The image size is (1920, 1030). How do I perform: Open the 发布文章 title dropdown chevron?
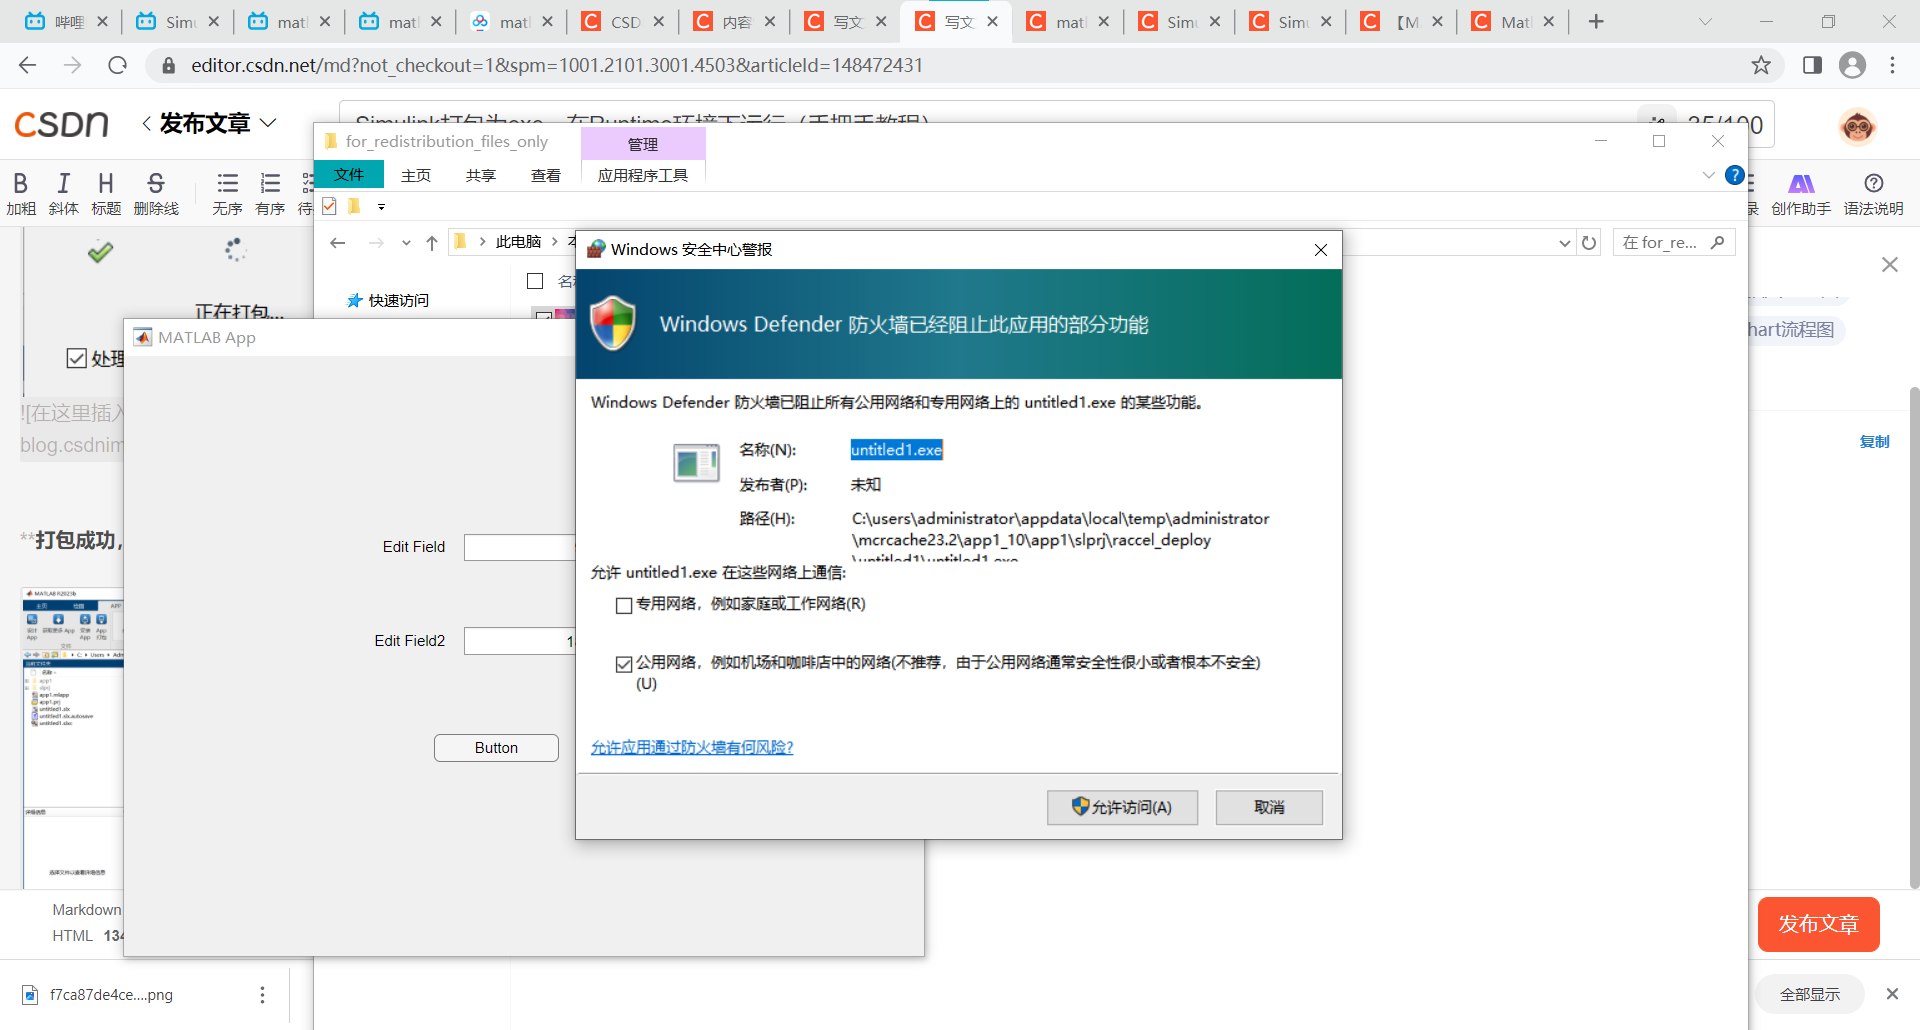tap(268, 123)
